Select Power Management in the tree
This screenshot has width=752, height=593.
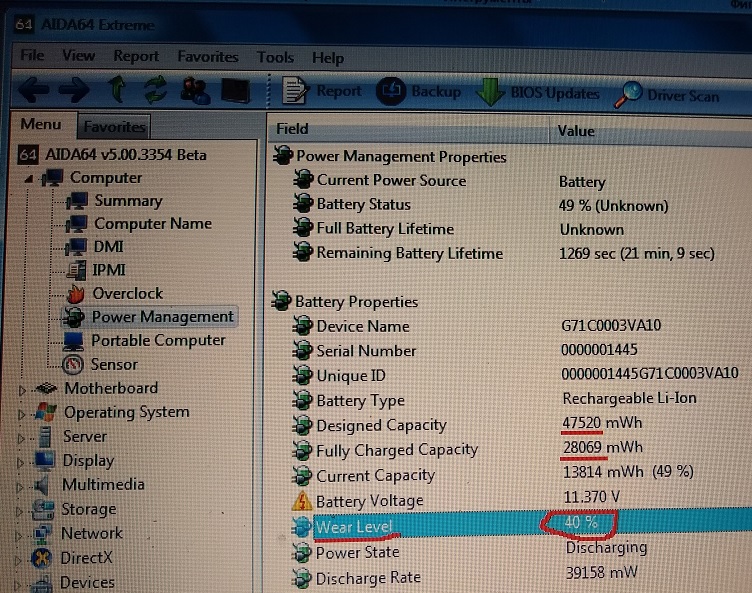(x=149, y=317)
